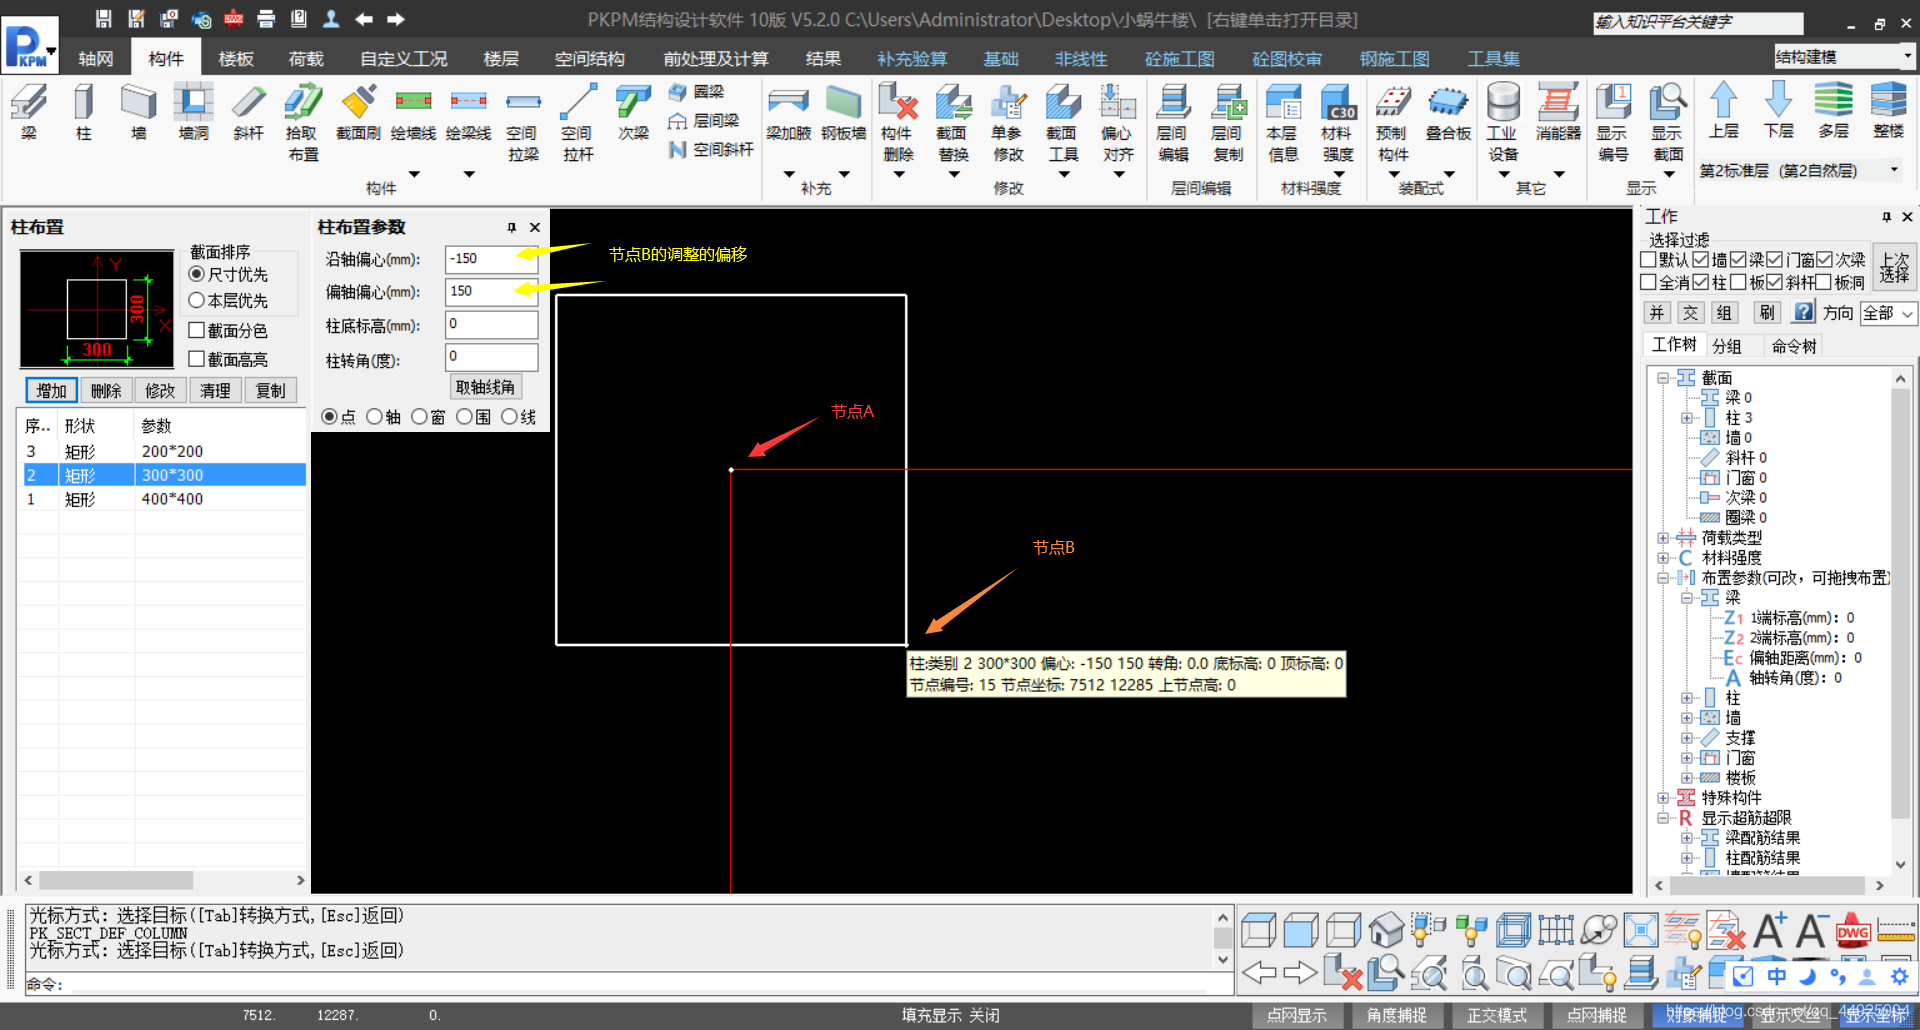Image resolution: width=1920 pixels, height=1030 pixels.
Task: Open the 材料强度 material strength tool
Action: 1338,122
